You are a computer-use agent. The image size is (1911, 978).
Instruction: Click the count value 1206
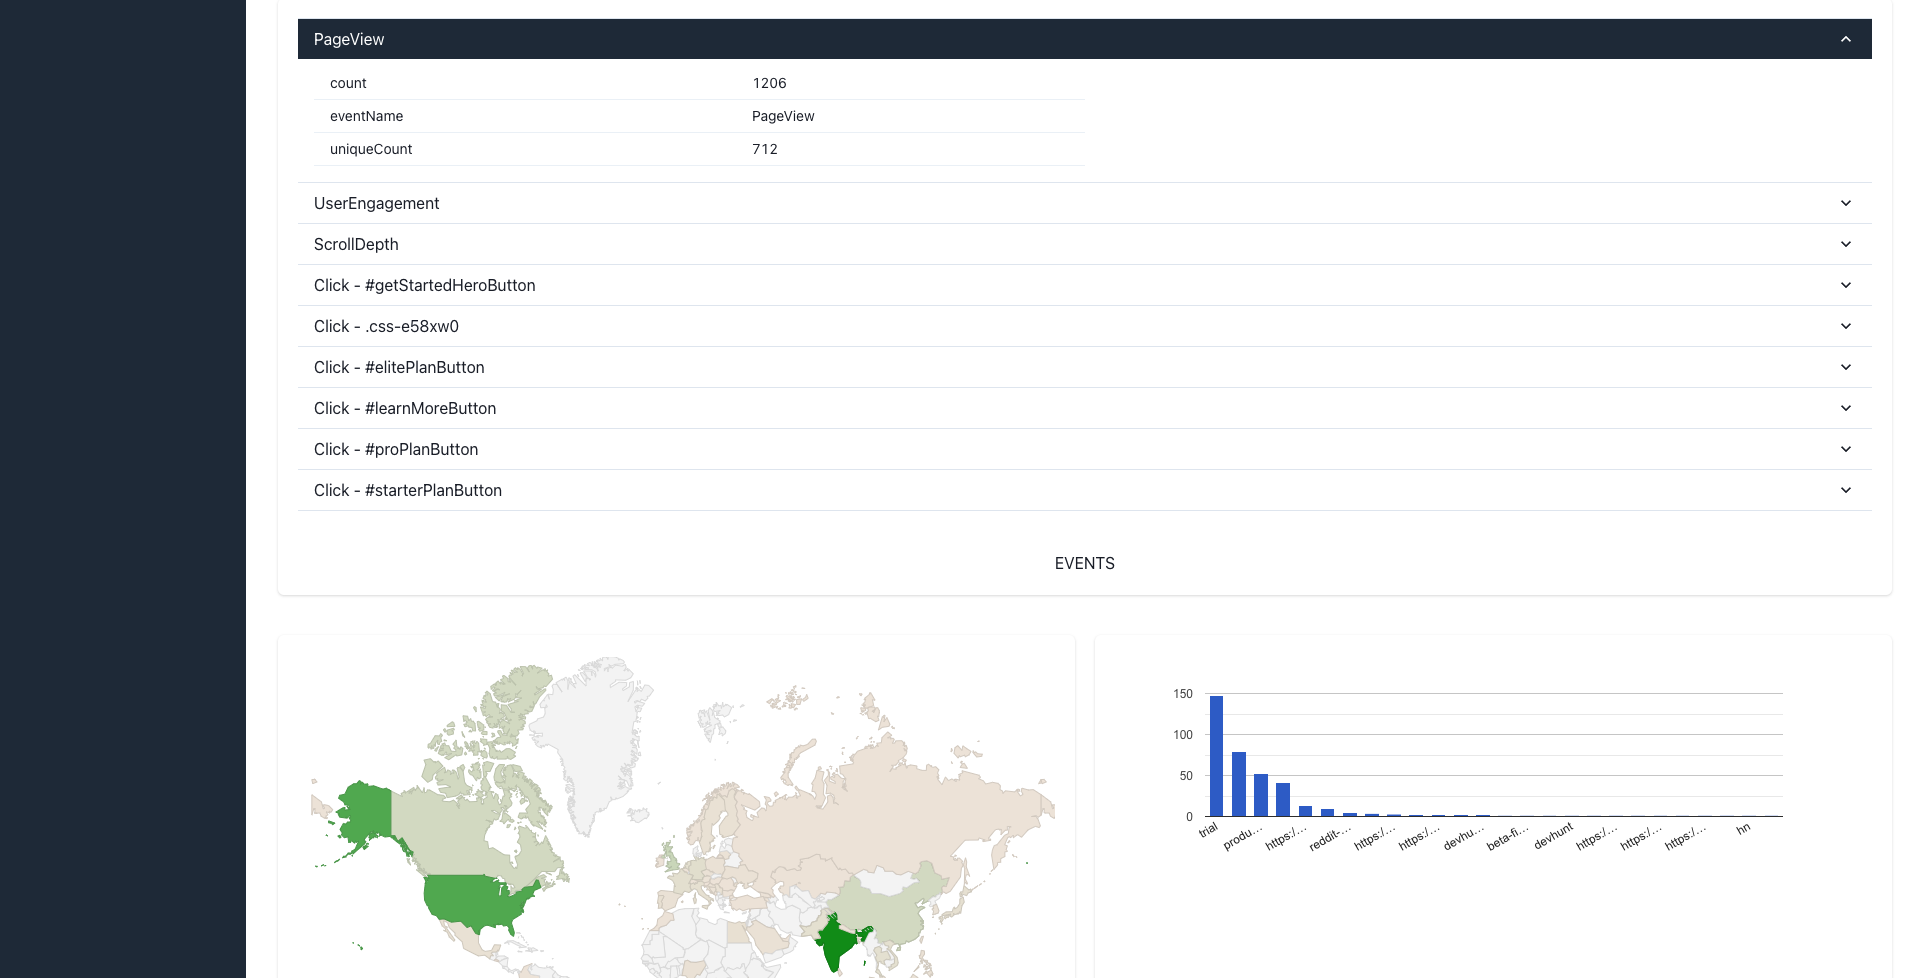[x=769, y=83]
